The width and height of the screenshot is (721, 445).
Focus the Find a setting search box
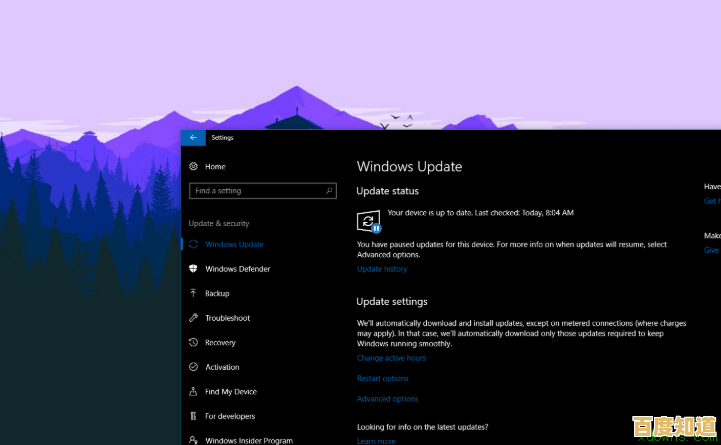263,191
